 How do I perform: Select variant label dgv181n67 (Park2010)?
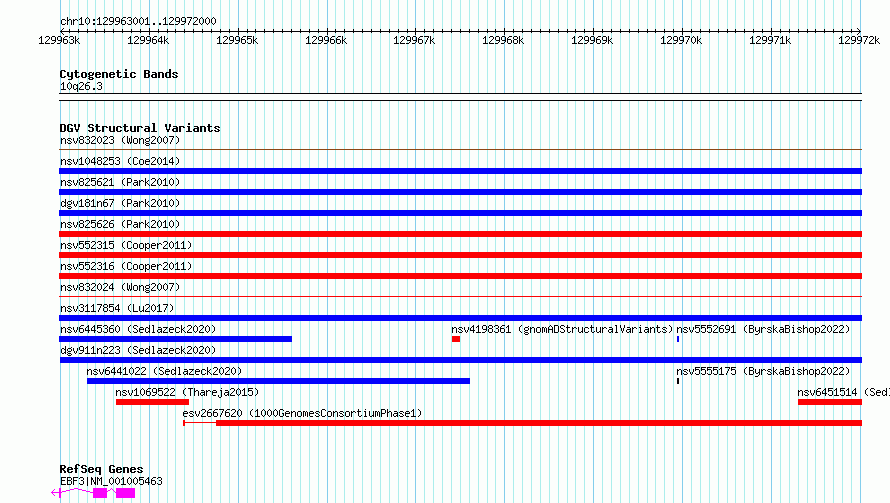(120, 203)
